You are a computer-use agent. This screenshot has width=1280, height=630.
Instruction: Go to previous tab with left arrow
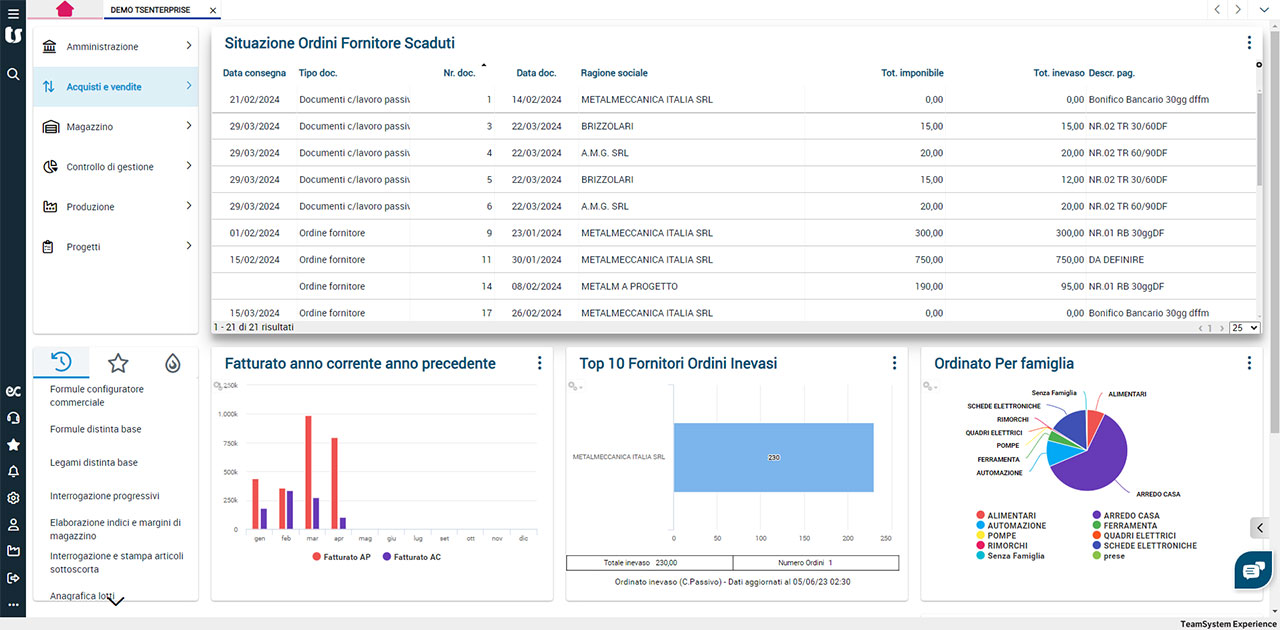1217,9
